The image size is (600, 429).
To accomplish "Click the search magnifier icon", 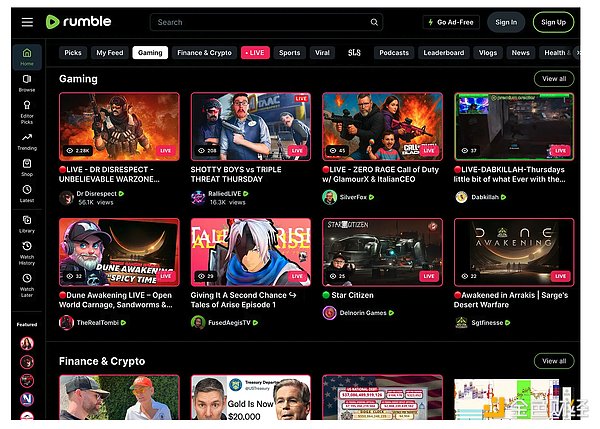I will (x=374, y=22).
